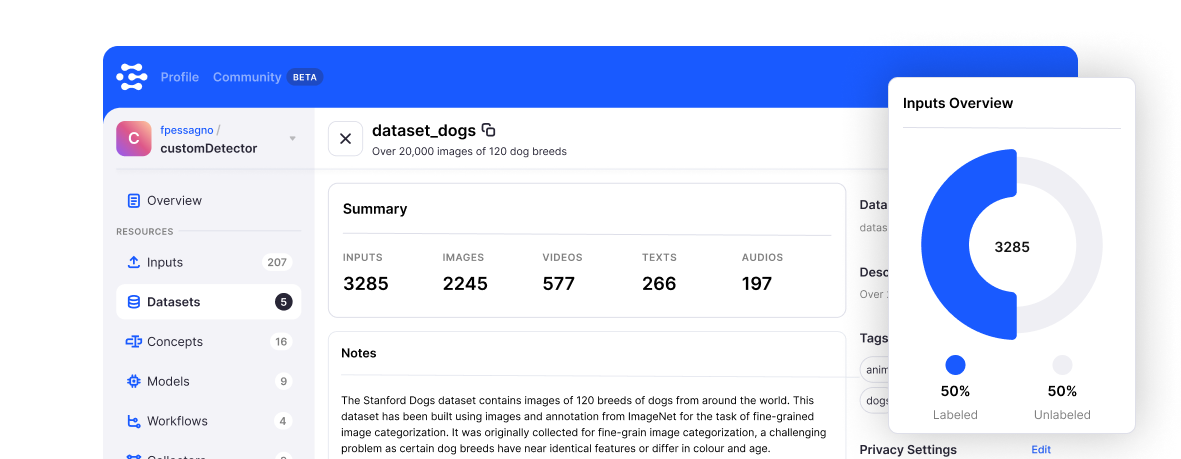This screenshot has height=459, width=1181.
Task: Click the Clarifai logo icon
Action: [x=132, y=77]
